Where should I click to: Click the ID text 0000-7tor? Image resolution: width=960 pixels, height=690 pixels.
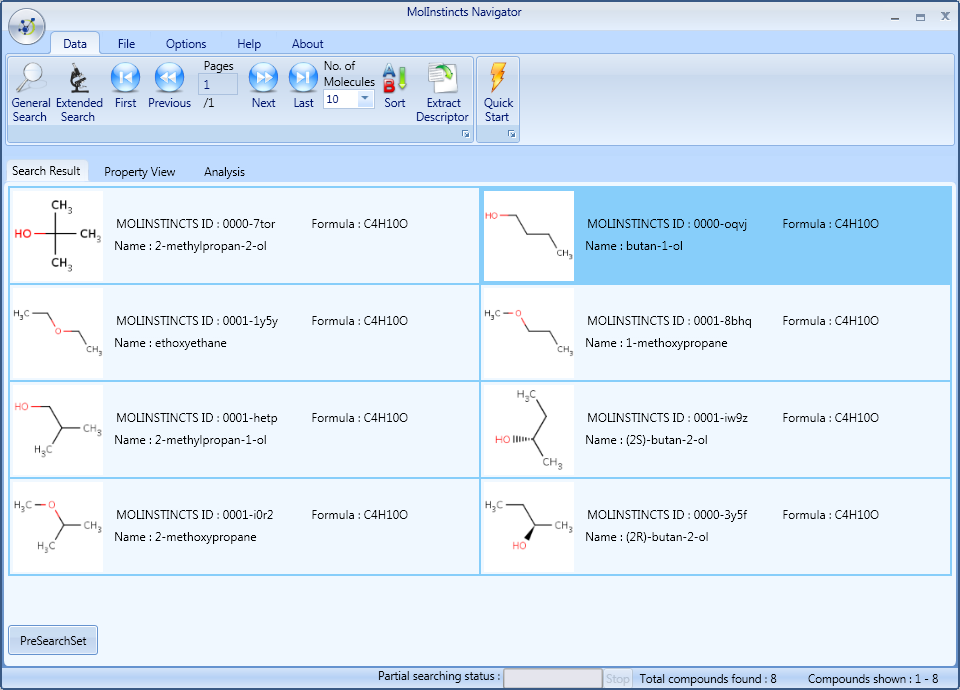click(x=249, y=223)
